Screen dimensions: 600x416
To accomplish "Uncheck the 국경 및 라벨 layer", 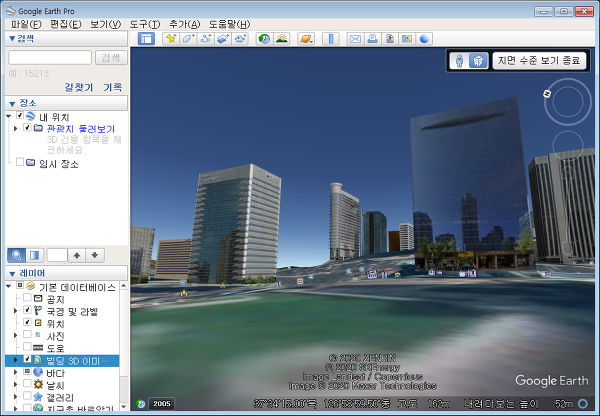I will click(27, 310).
